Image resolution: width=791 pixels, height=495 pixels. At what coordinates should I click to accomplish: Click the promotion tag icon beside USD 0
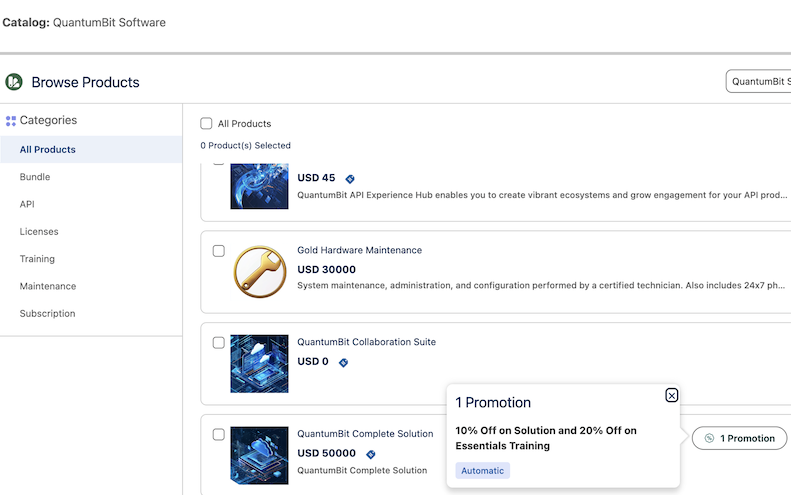344,362
